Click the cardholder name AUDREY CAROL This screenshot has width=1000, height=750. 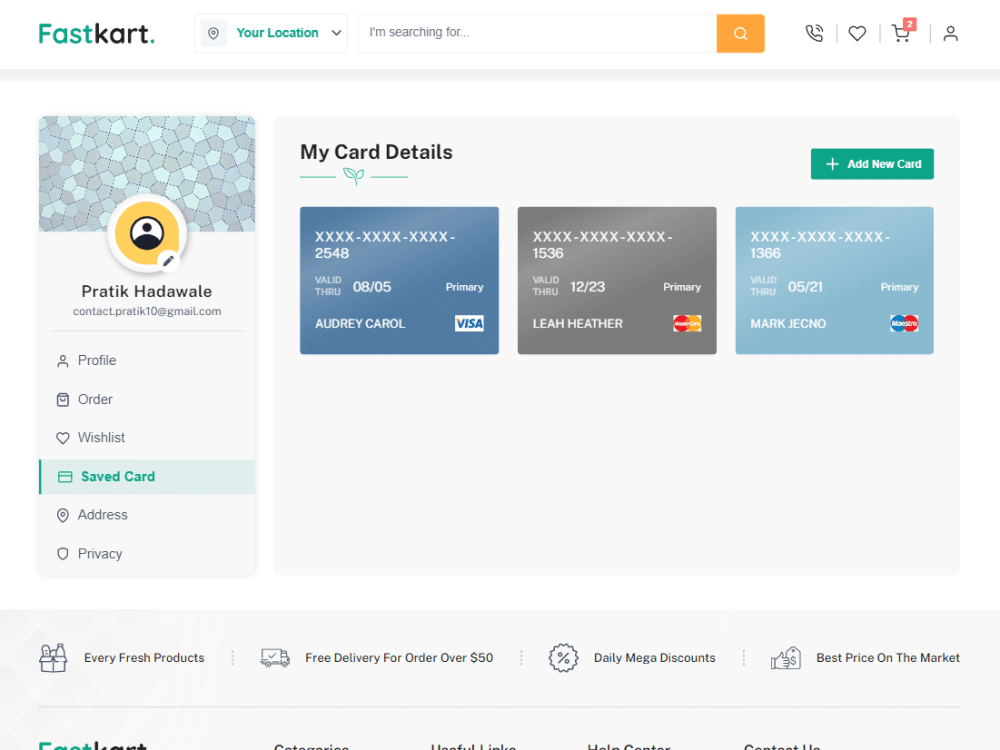coord(360,323)
